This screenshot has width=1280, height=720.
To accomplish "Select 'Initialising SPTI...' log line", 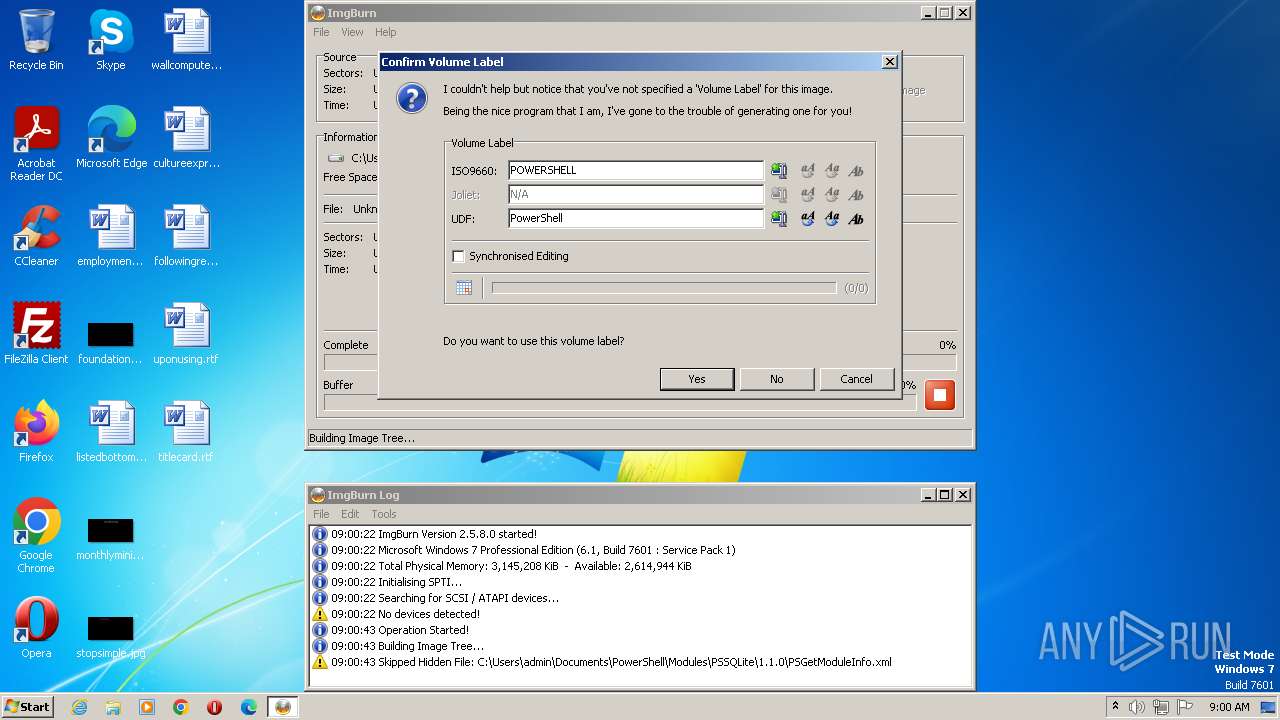I will click(396, 582).
